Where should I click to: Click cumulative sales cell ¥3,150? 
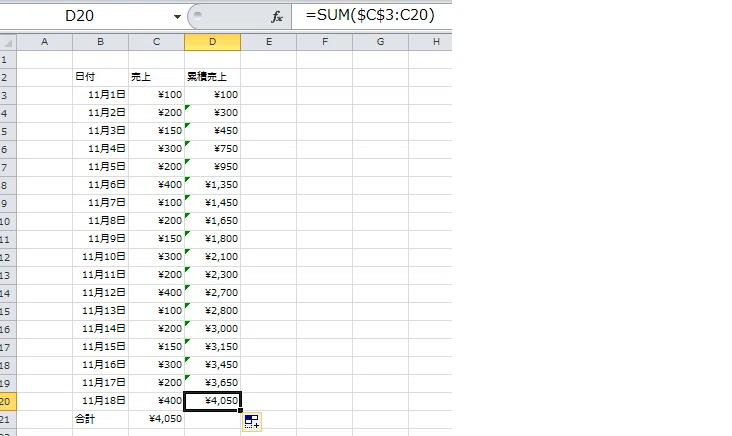pyautogui.click(x=212, y=347)
